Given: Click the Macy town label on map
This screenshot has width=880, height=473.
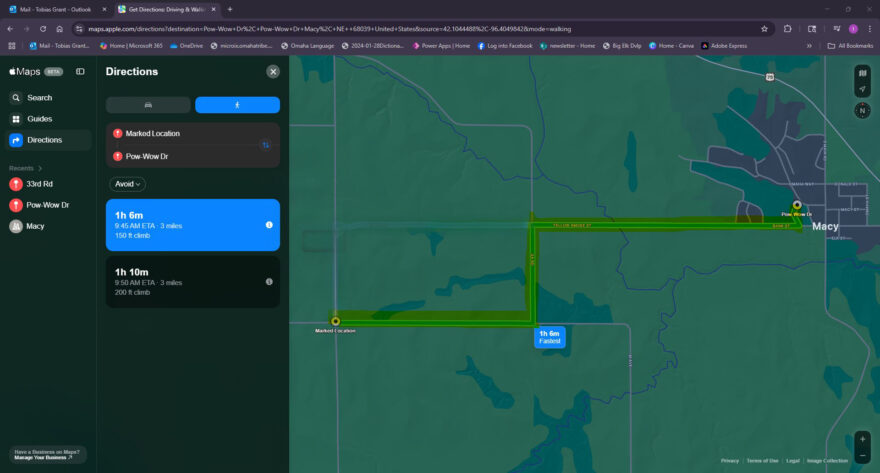Looking at the screenshot, I should [825, 226].
